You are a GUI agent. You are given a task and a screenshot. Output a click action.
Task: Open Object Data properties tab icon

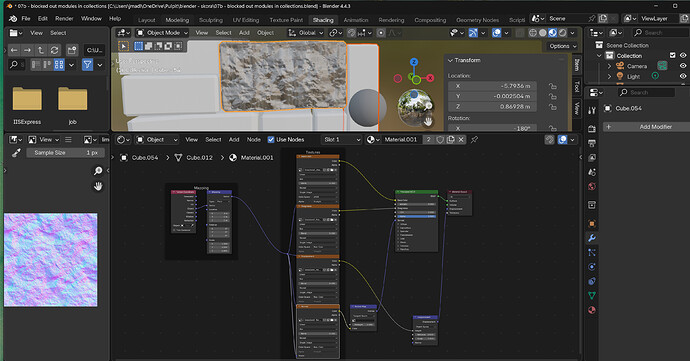pos(592,295)
